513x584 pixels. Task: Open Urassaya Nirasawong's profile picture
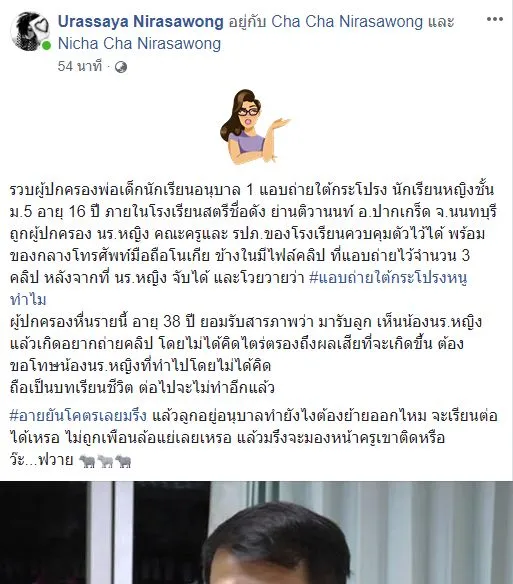pos(29,31)
